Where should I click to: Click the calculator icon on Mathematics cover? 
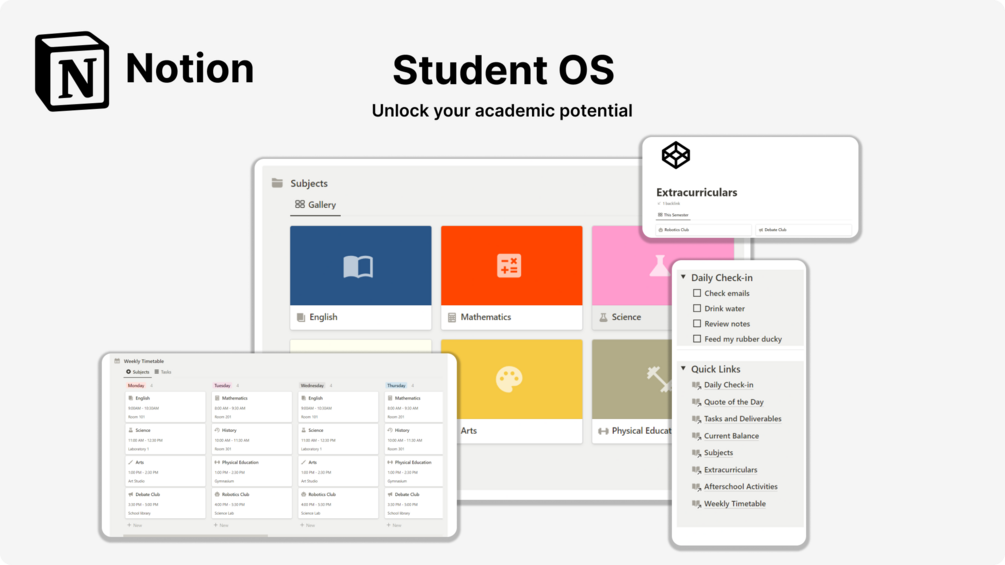(x=509, y=265)
